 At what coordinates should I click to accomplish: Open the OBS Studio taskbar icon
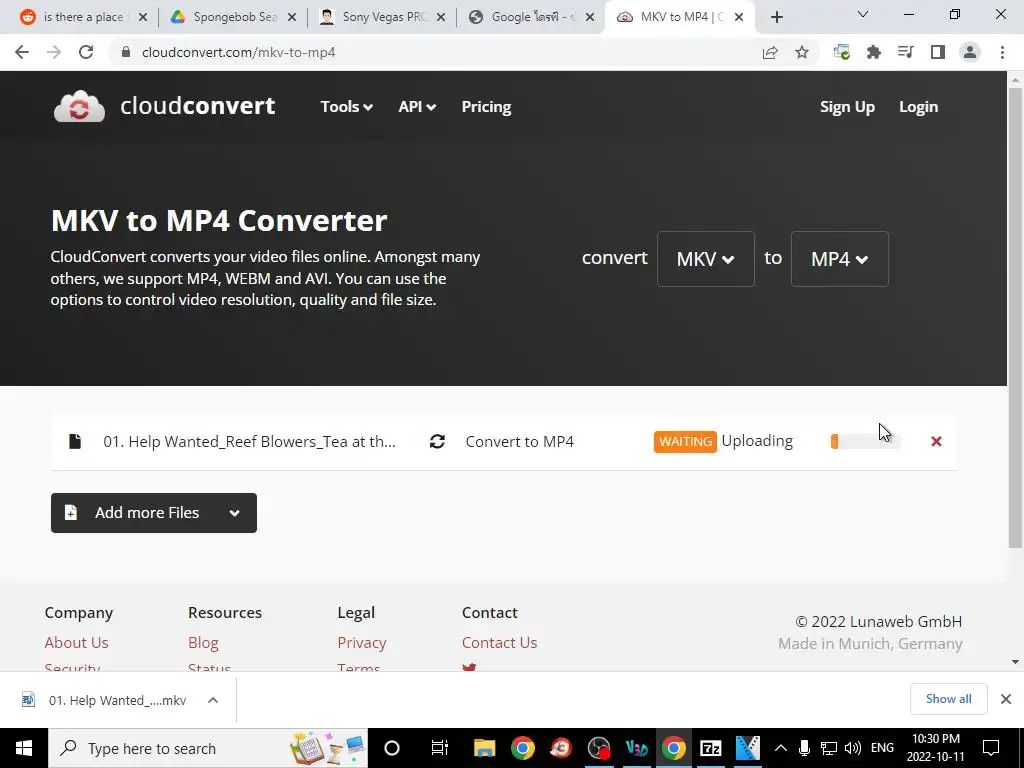[598, 748]
